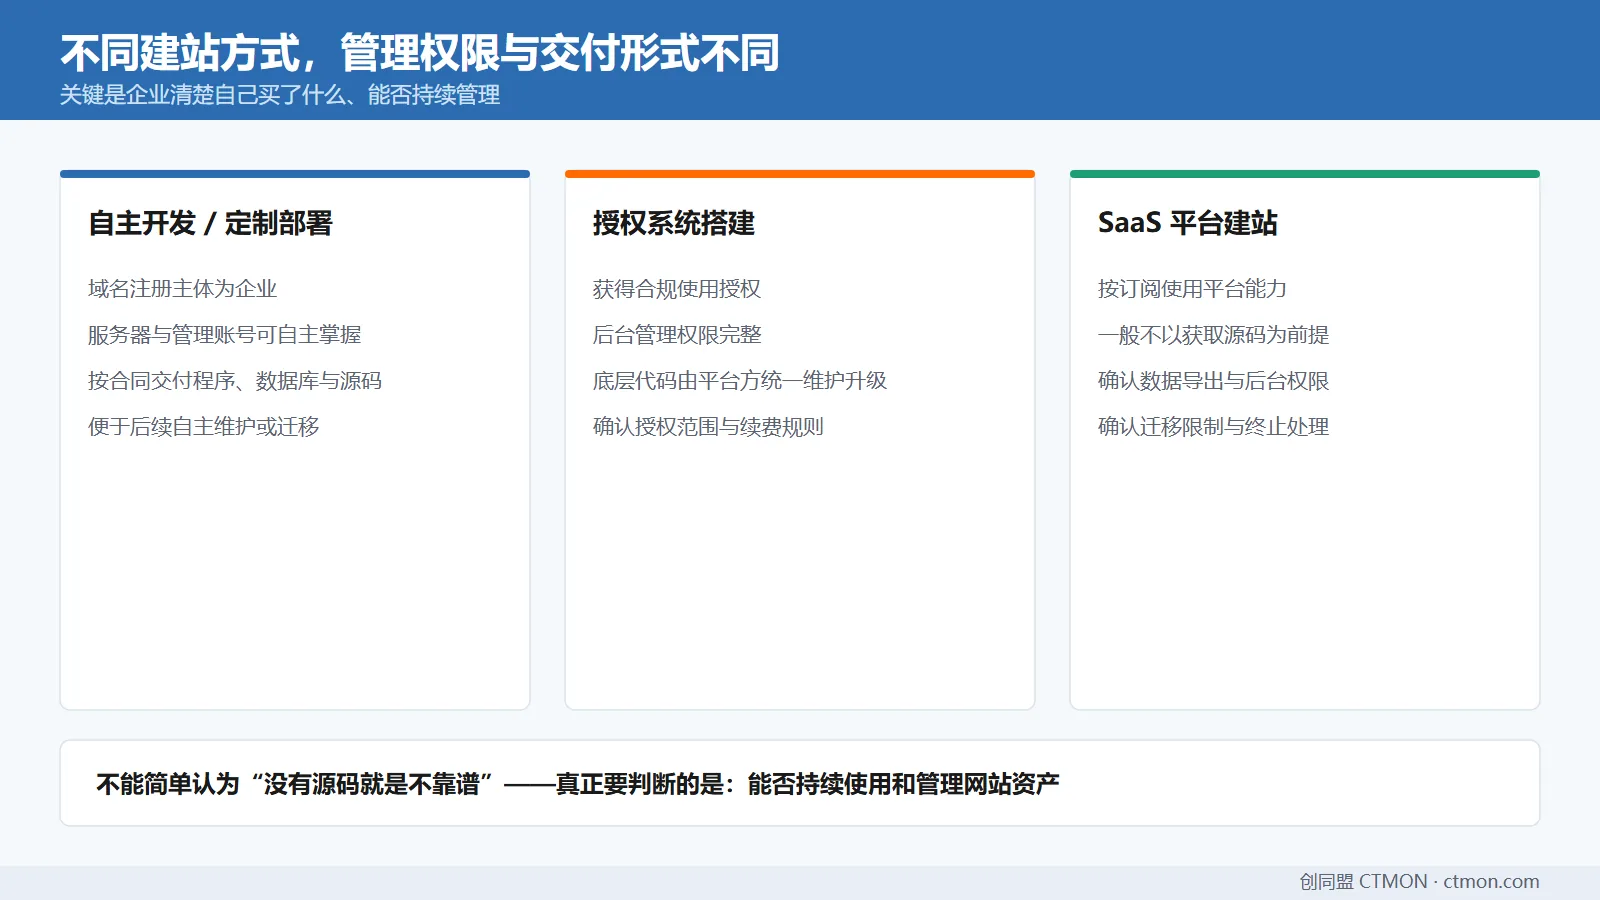Select the heading 自主开发 / 定制部署

coord(210,223)
